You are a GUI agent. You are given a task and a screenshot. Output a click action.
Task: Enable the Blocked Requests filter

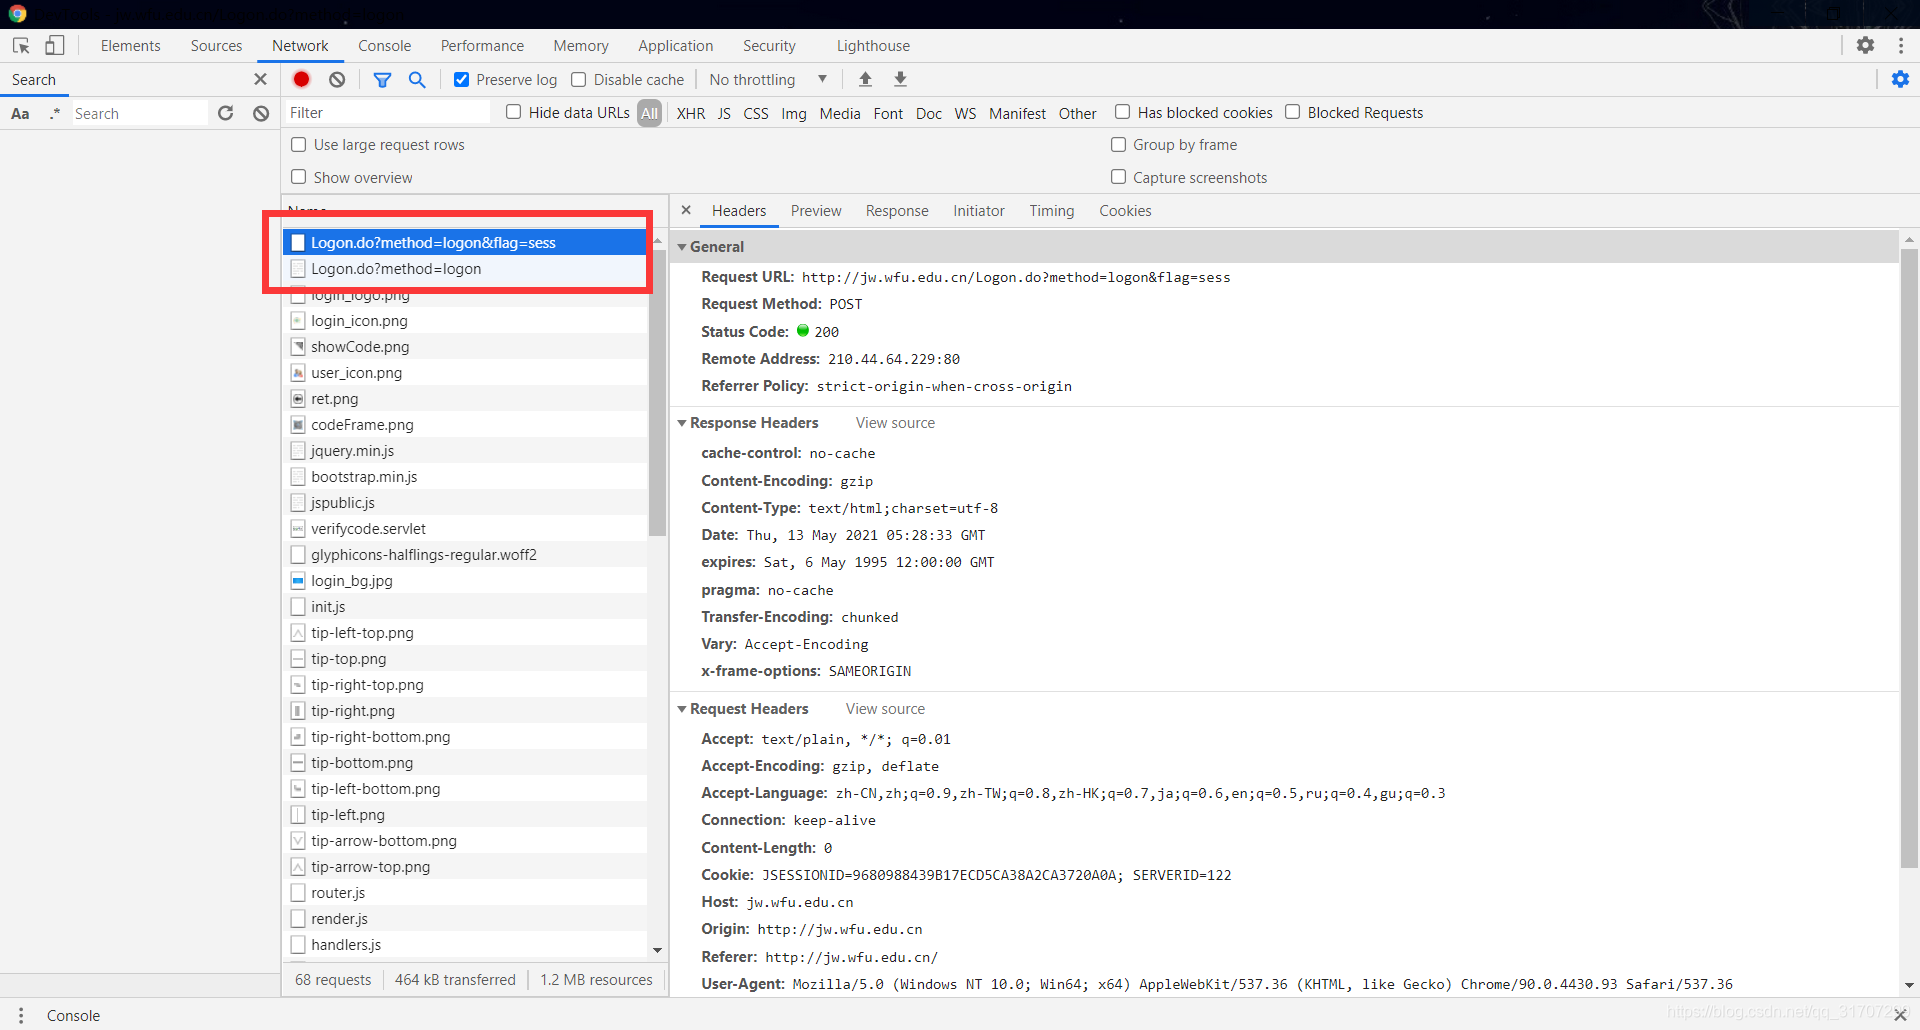pyautogui.click(x=1292, y=112)
